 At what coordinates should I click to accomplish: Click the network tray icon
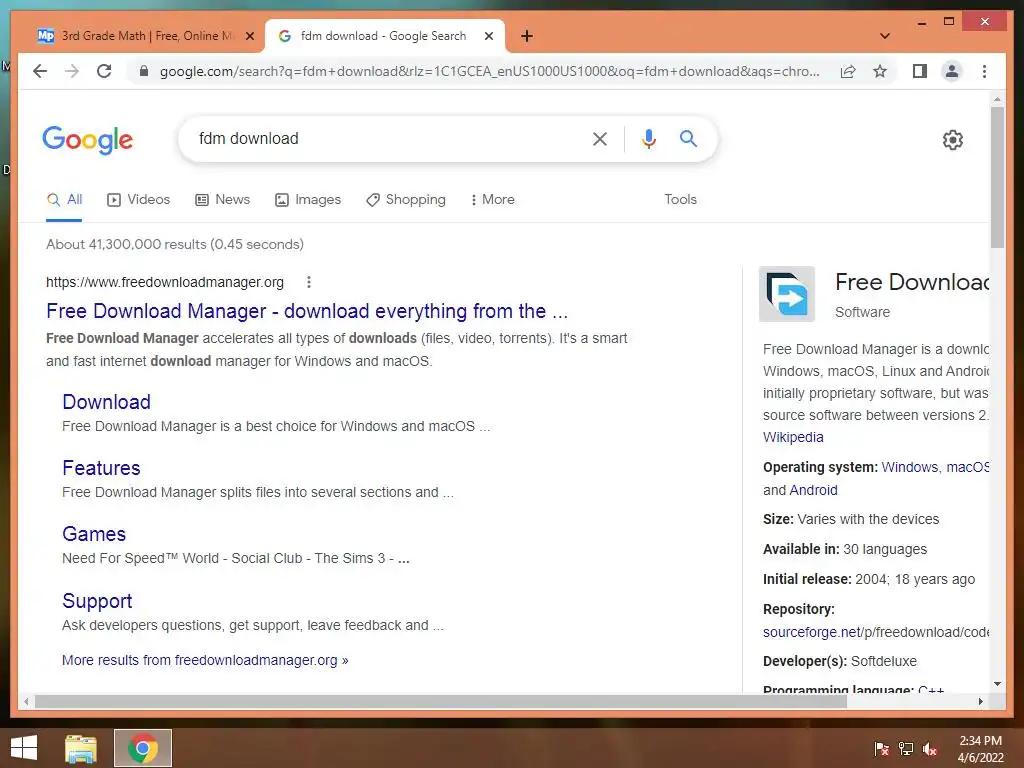[x=906, y=748]
